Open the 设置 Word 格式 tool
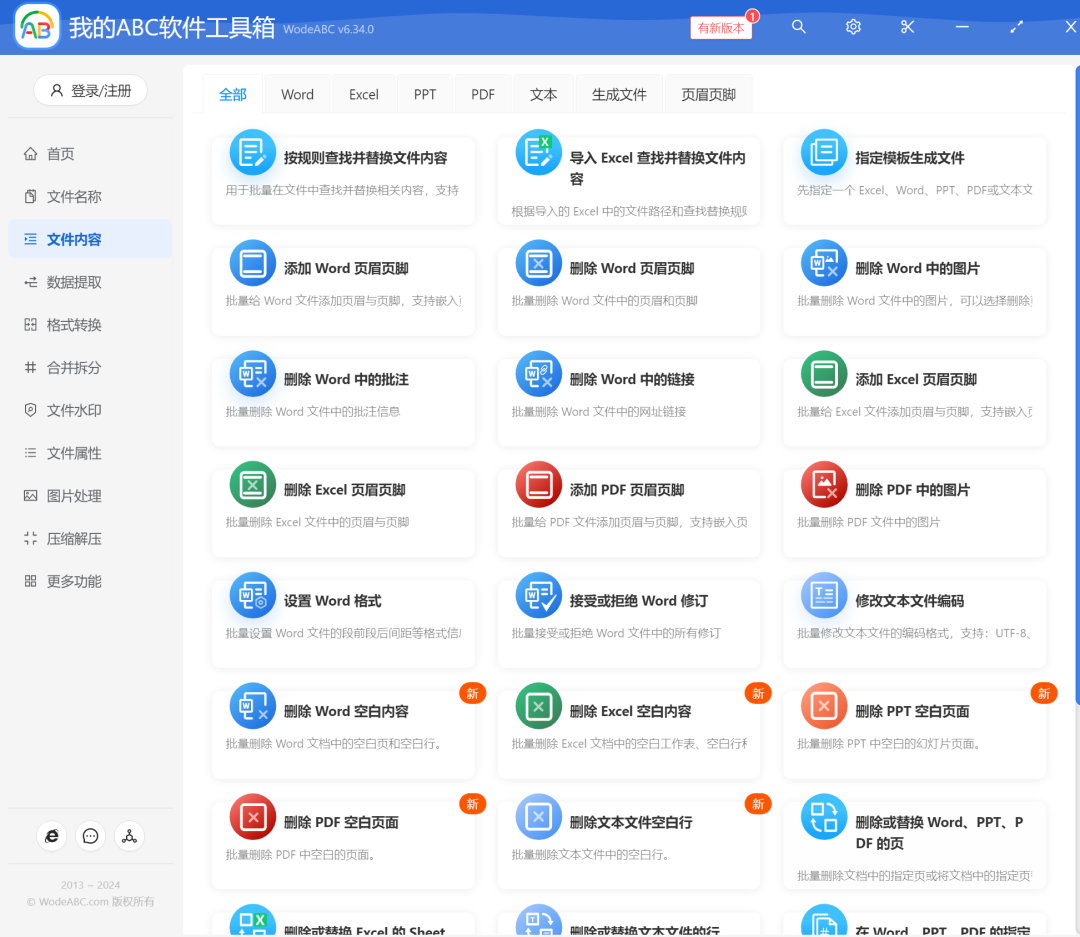The image size is (1080, 937). tap(343, 614)
